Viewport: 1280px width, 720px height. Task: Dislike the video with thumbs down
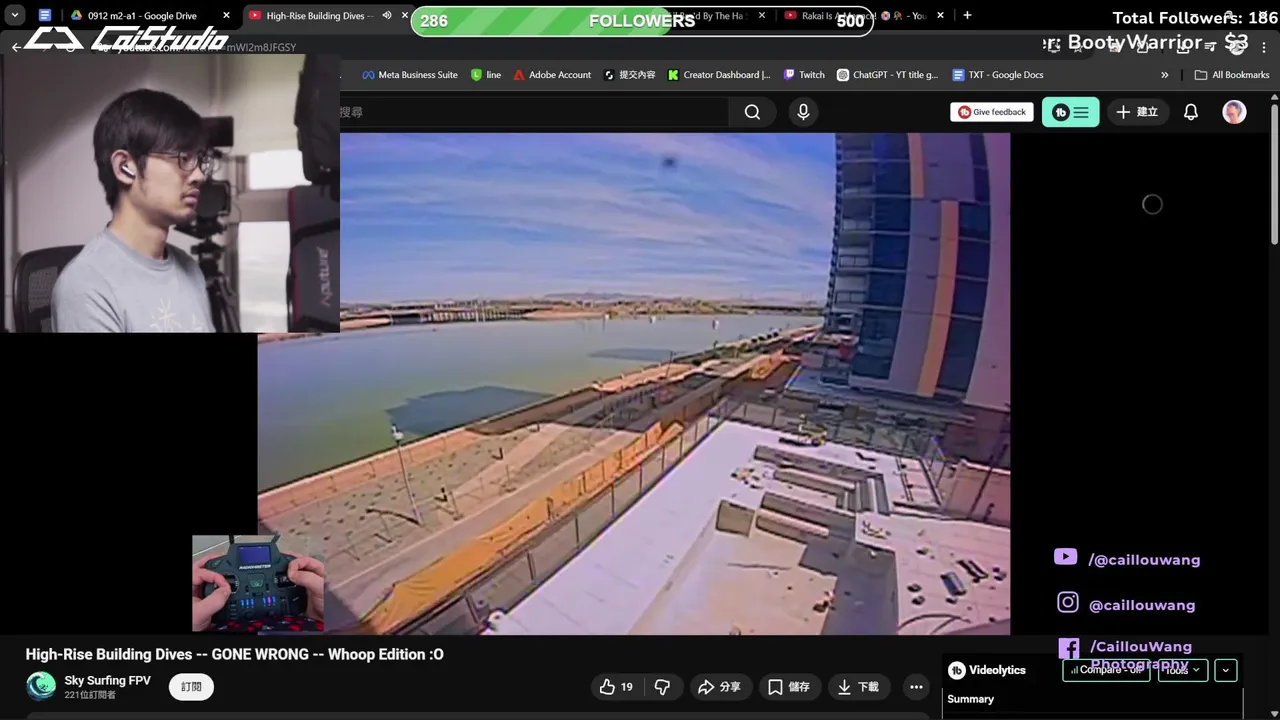[662, 687]
